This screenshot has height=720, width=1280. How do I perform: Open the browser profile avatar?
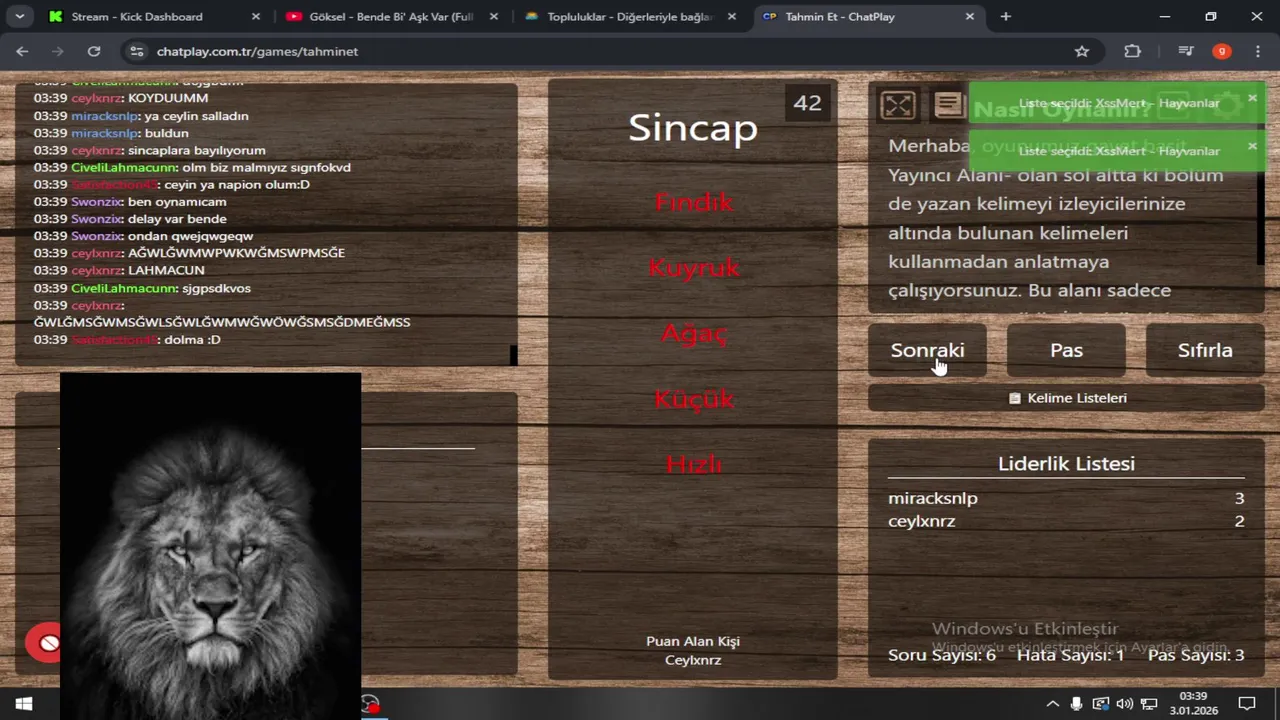tap(1222, 51)
